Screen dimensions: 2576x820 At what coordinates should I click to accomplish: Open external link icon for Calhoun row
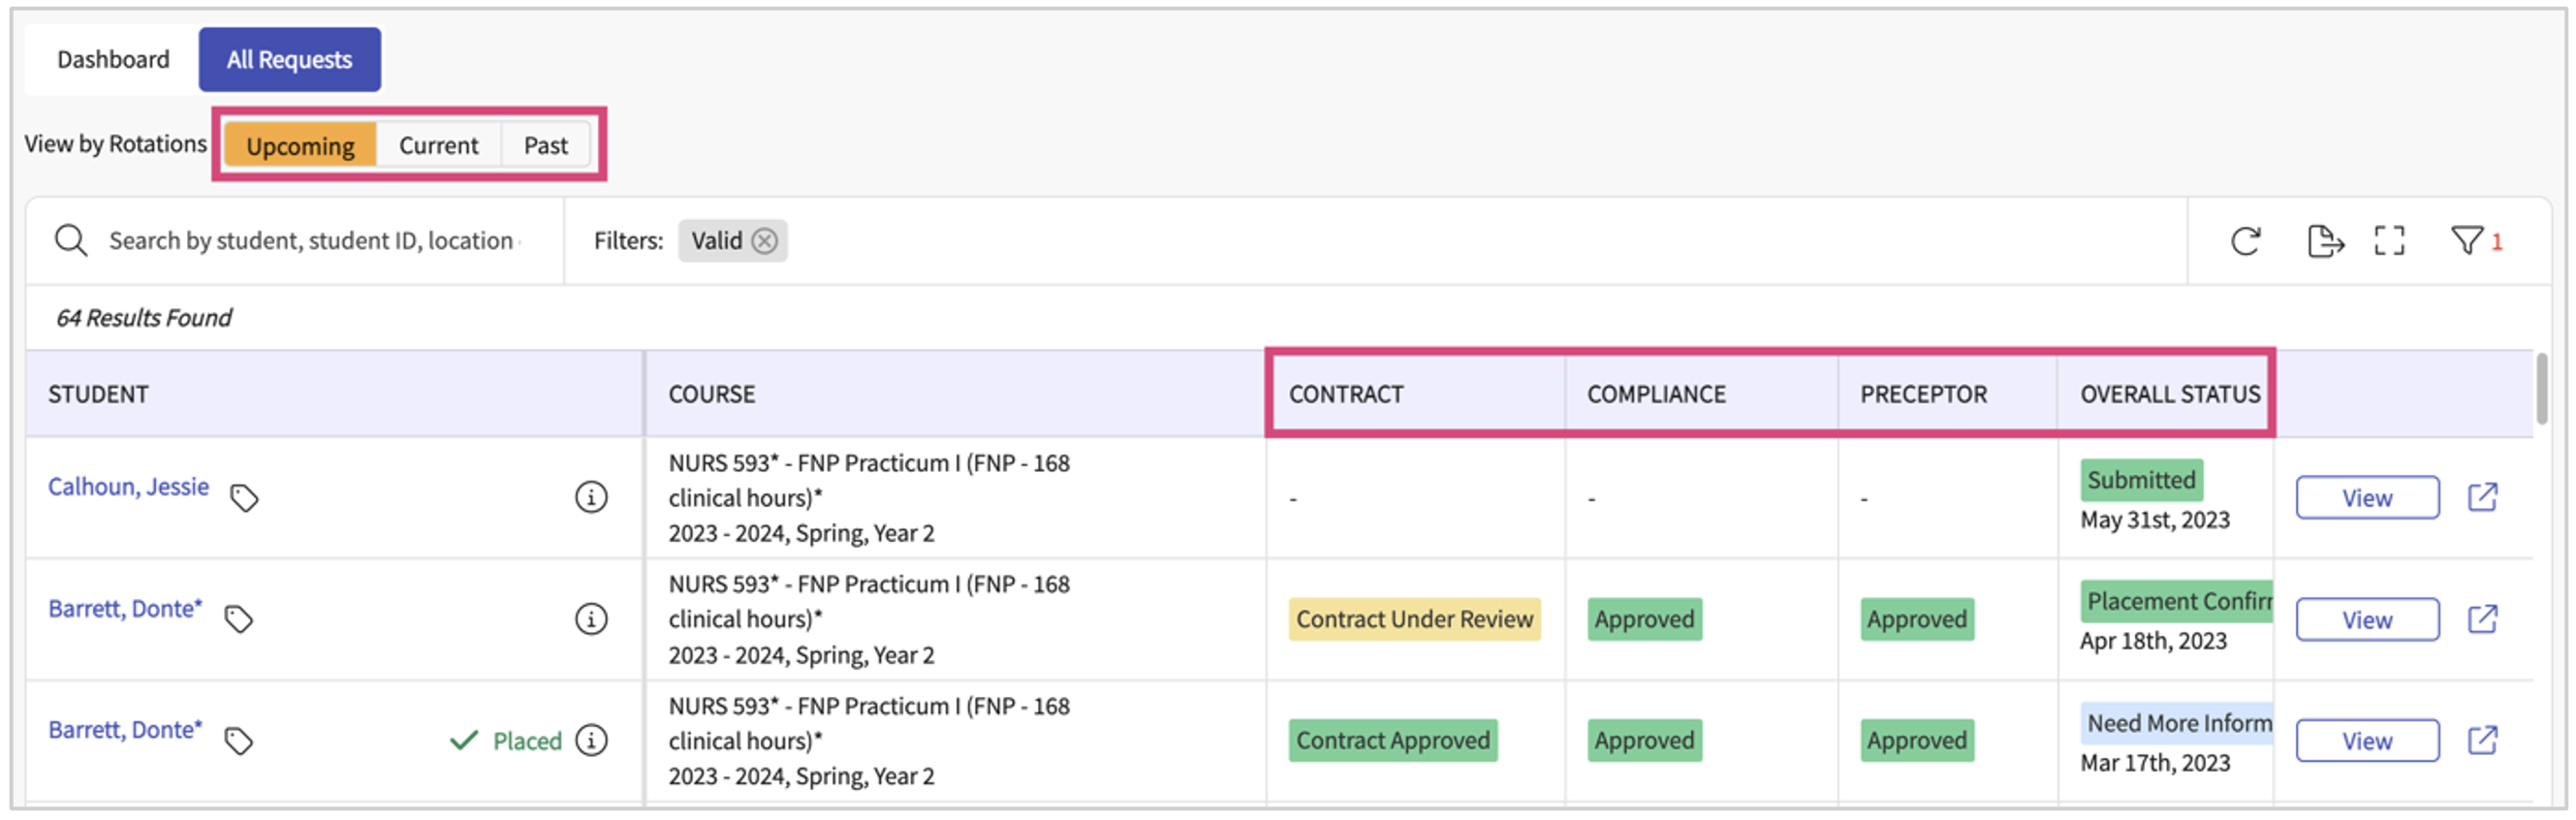[2482, 497]
